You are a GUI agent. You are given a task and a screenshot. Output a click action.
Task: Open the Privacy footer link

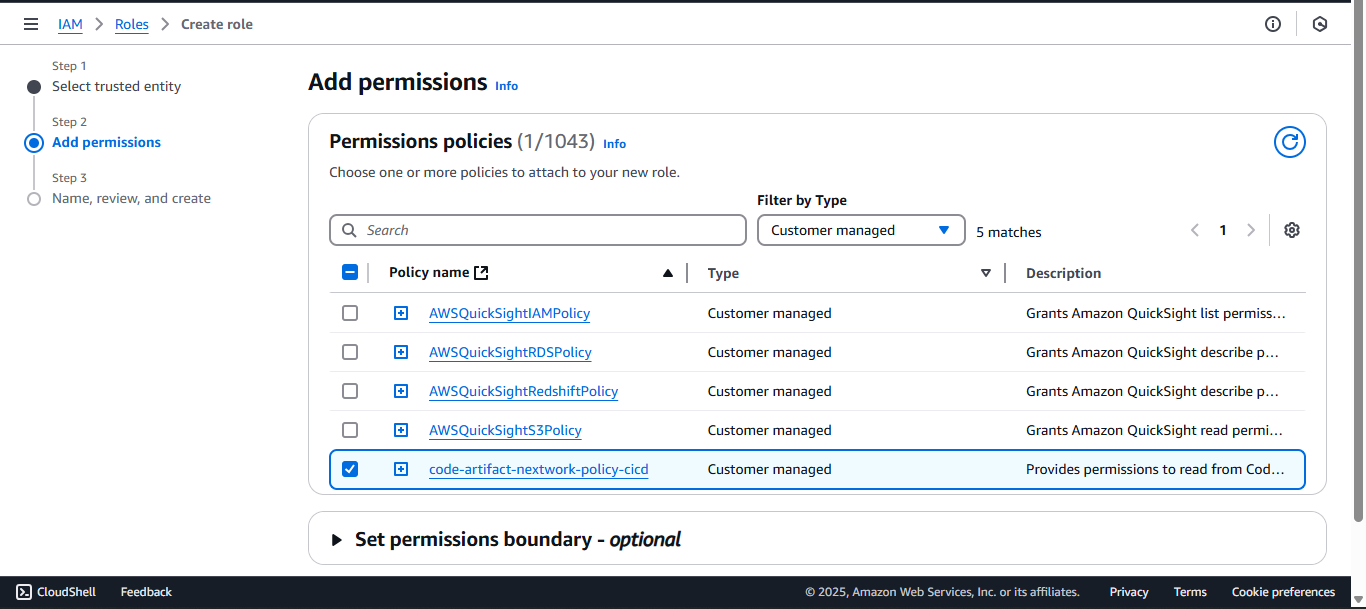pyautogui.click(x=1129, y=592)
